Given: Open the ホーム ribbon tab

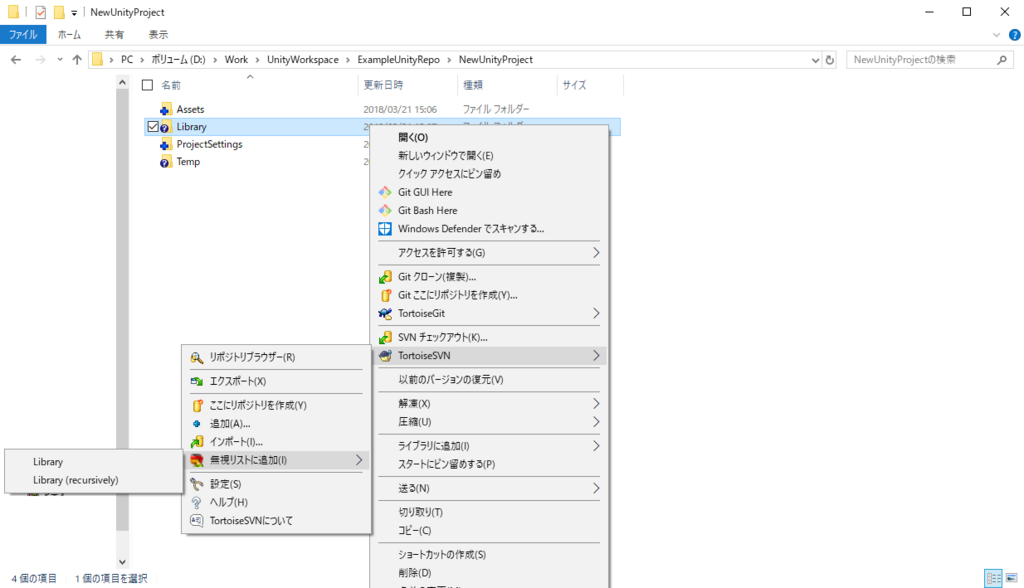Looking at the screenshot, I should (x=69, y=35).
